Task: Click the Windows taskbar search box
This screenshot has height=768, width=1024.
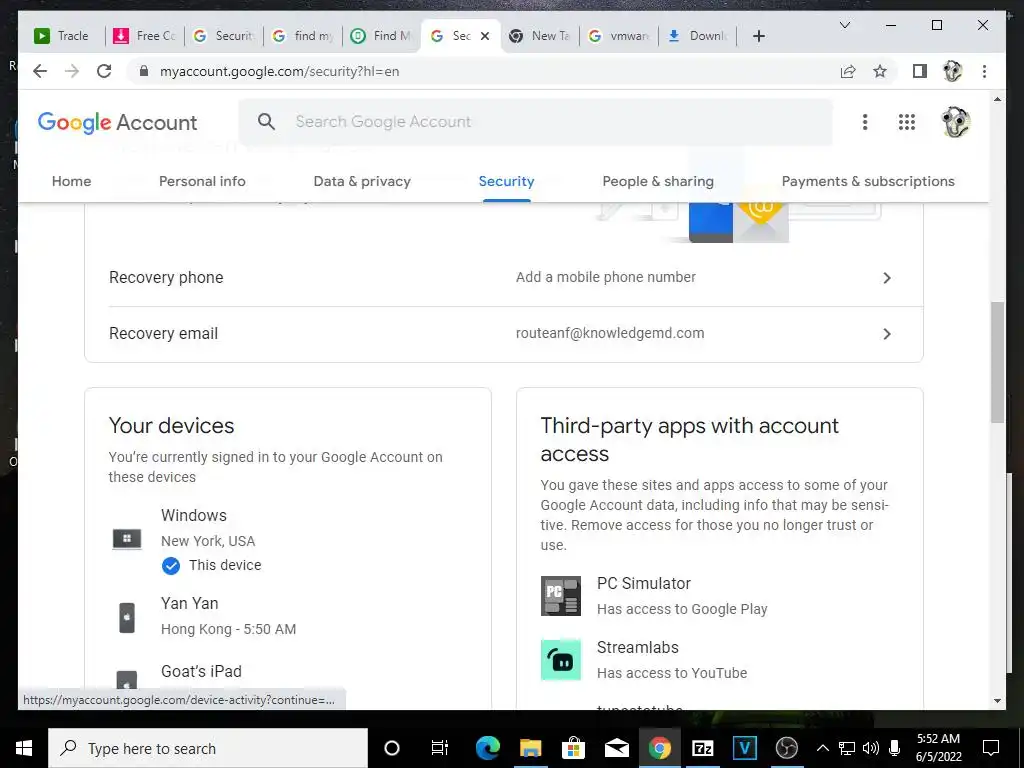Action: pos(208,748)
